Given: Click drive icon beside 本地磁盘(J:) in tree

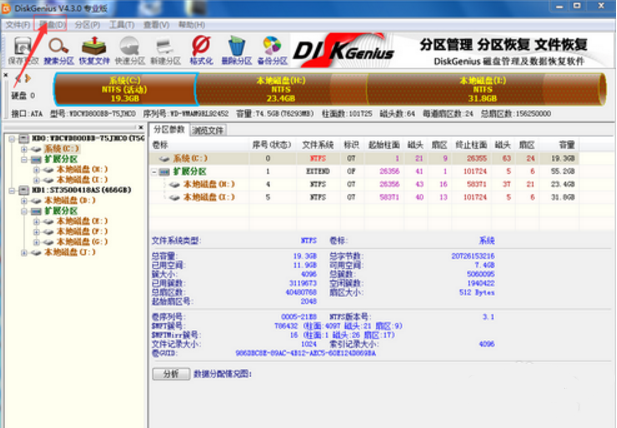Looking at the screenshot, I should pyautogui.click(x=36, y=252).
